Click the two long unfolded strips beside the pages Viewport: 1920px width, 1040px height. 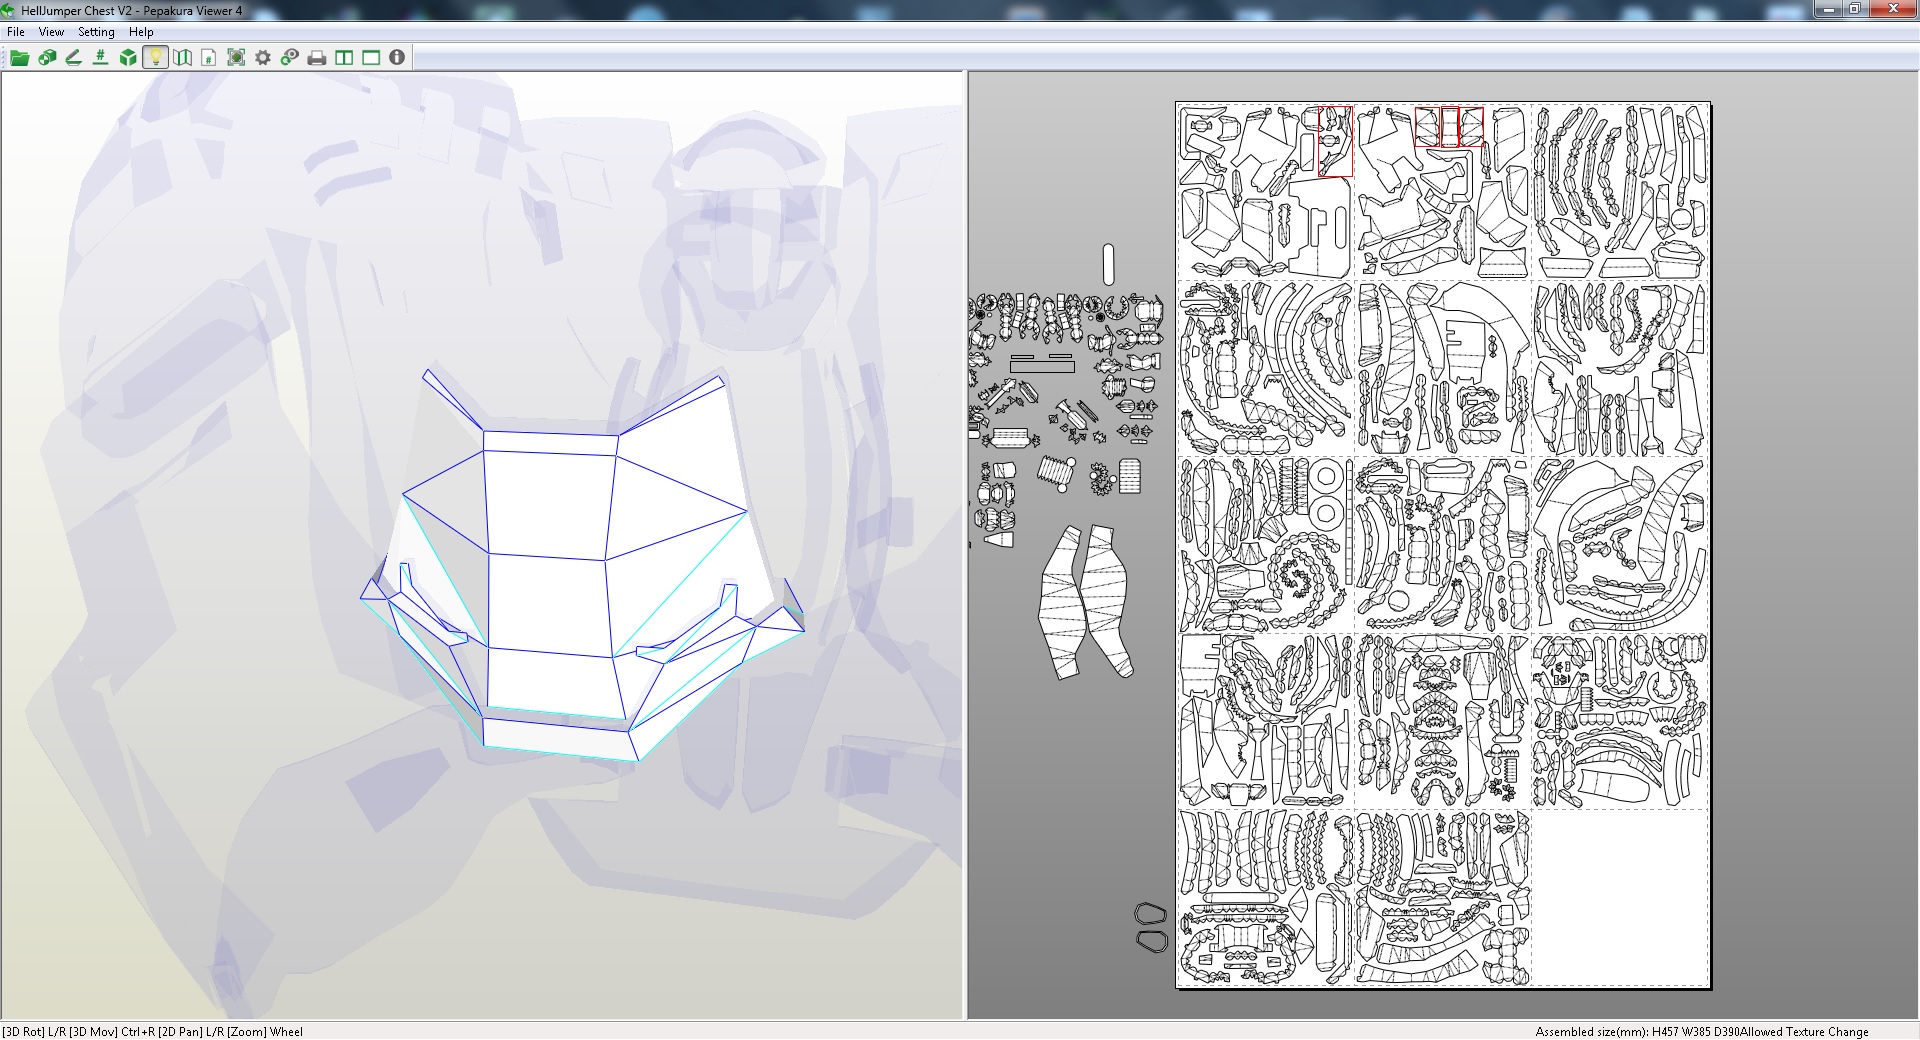(x=1086, y=602)
